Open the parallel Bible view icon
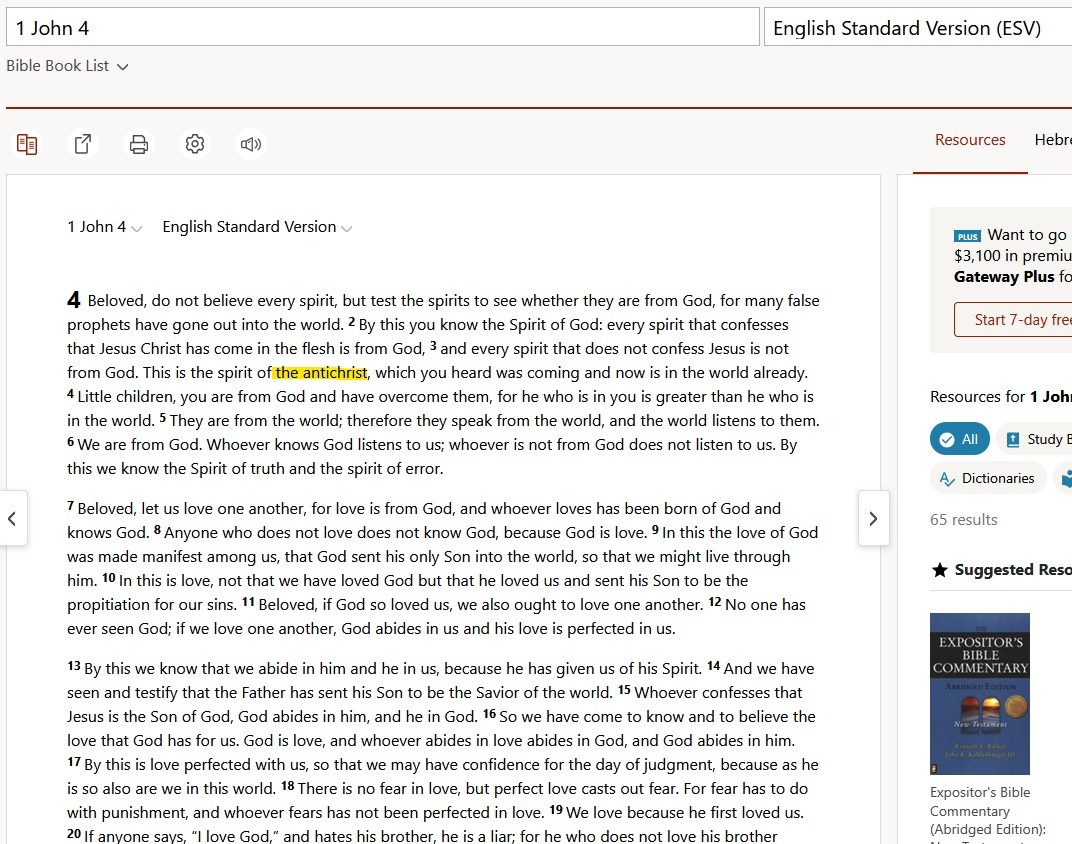Viewport: 1072px width, 844px height. [27, 144]
